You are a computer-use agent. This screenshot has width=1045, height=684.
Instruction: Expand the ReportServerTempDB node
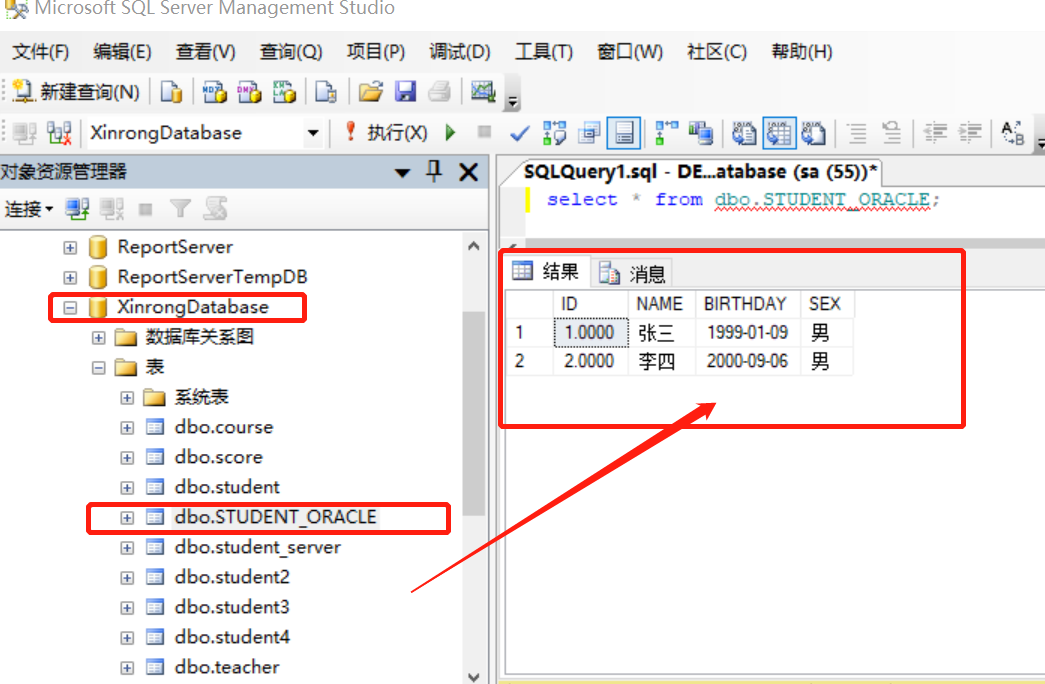point(70,277)
